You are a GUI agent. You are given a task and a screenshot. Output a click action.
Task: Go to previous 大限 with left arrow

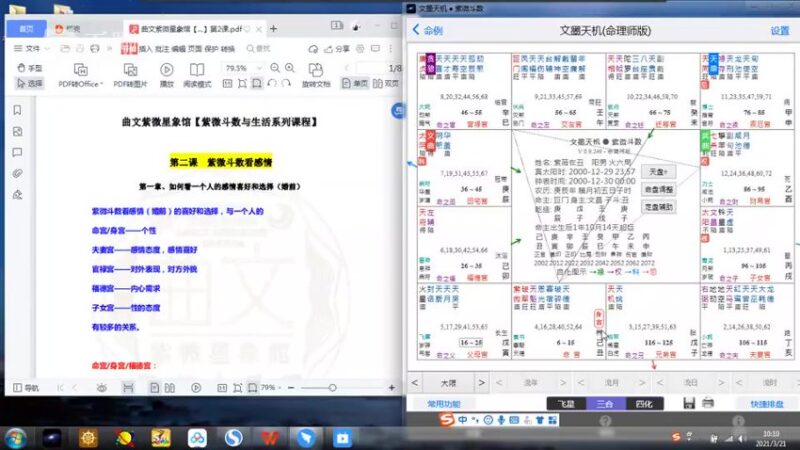click(415, 383)
